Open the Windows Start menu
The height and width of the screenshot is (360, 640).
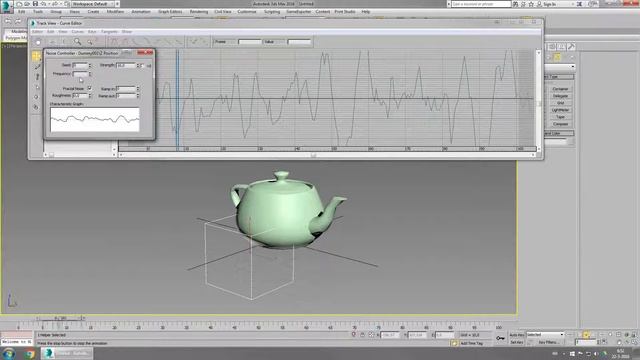(x=8, y=353)
